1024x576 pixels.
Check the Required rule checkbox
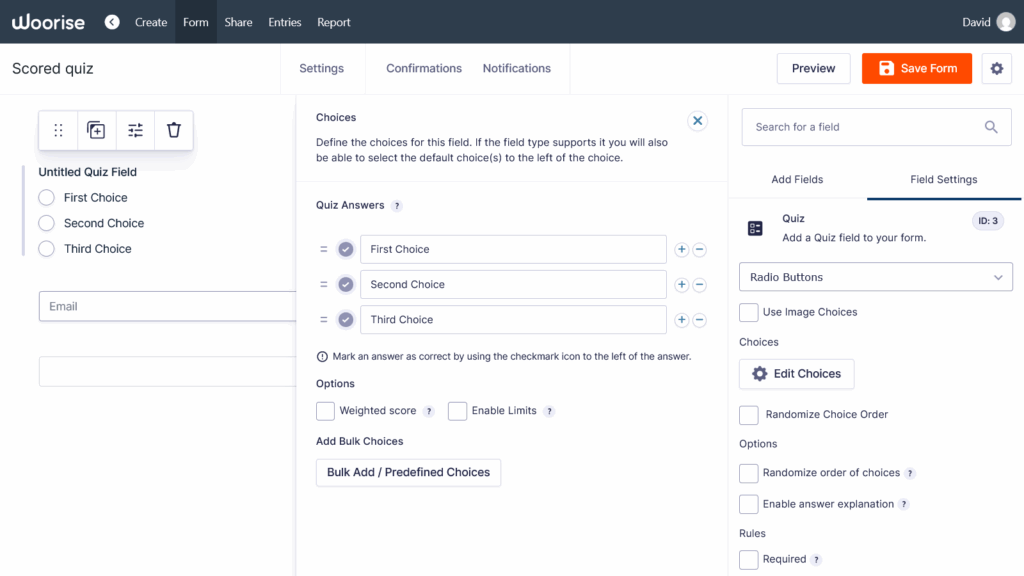coord(748,559)
